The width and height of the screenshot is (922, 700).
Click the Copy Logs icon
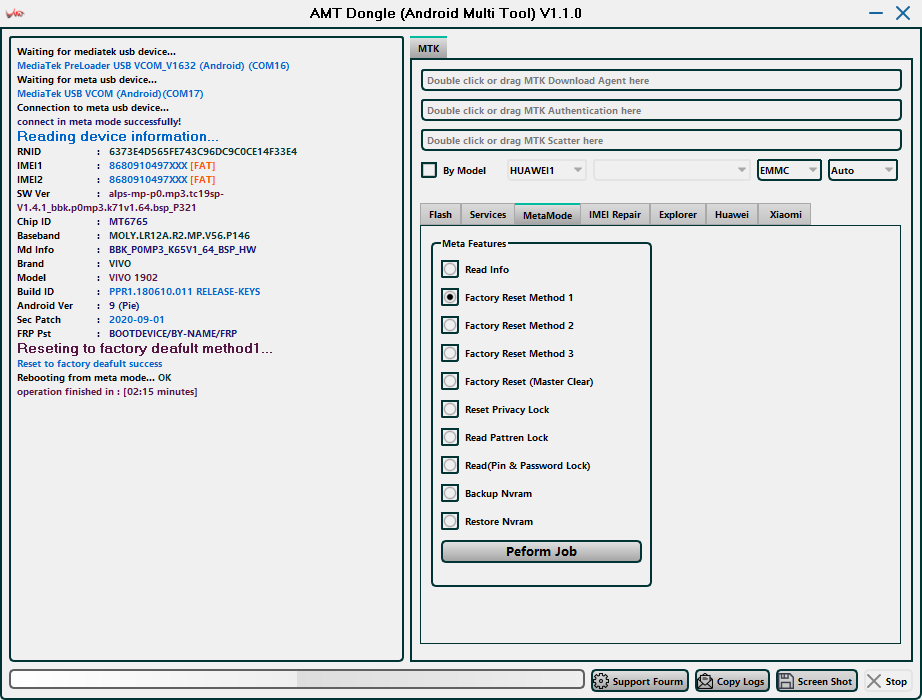point(706,681)
